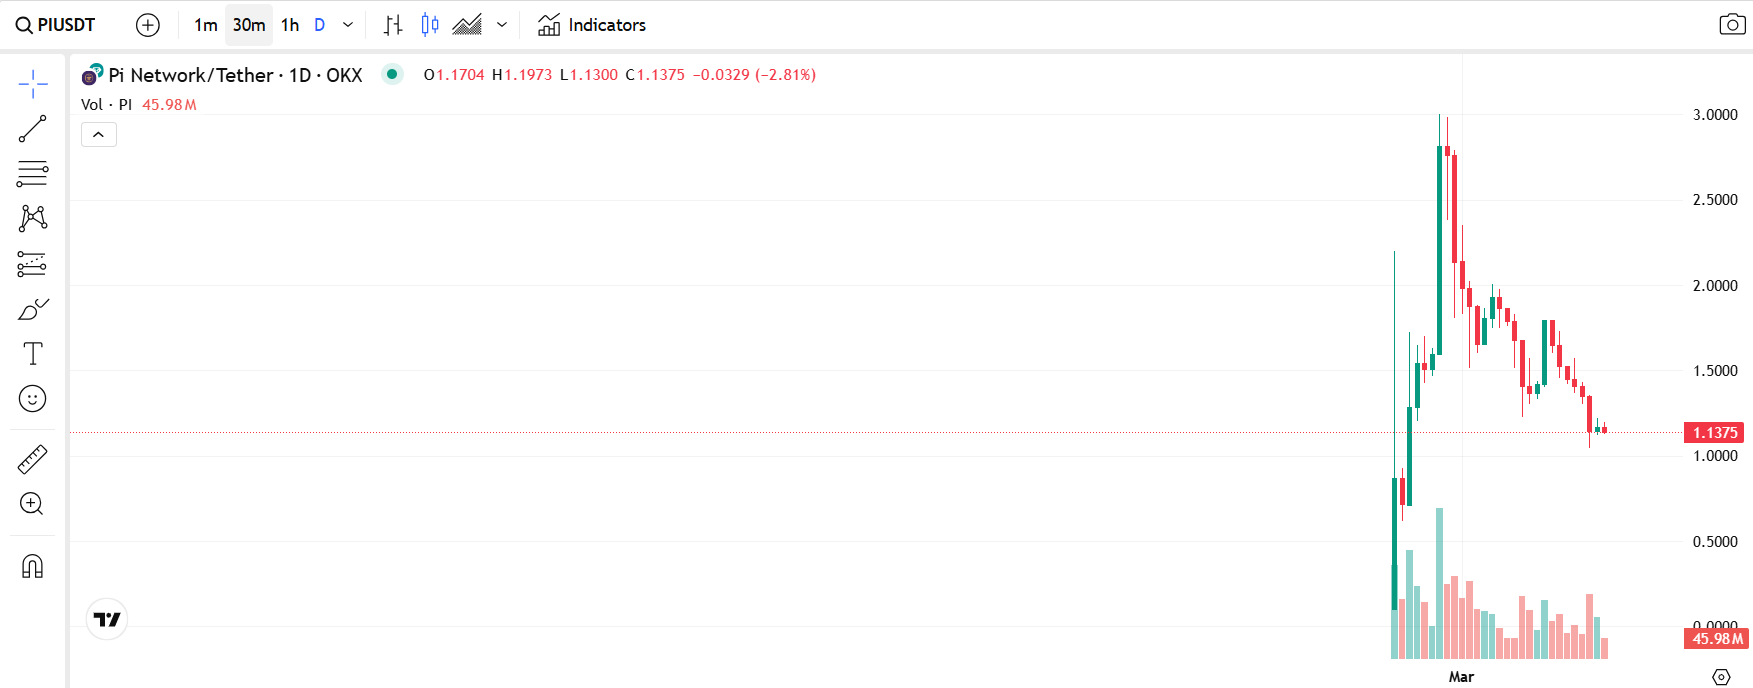Expand the chart style dropdown arrow

(502, 25)
